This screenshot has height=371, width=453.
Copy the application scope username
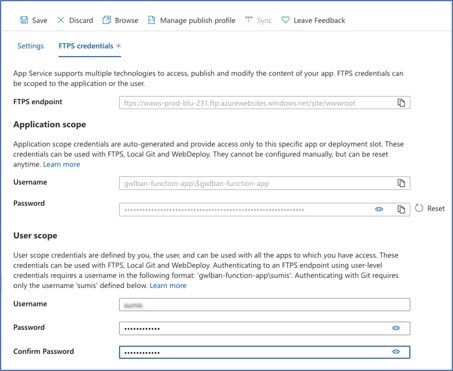click(401, 183)
